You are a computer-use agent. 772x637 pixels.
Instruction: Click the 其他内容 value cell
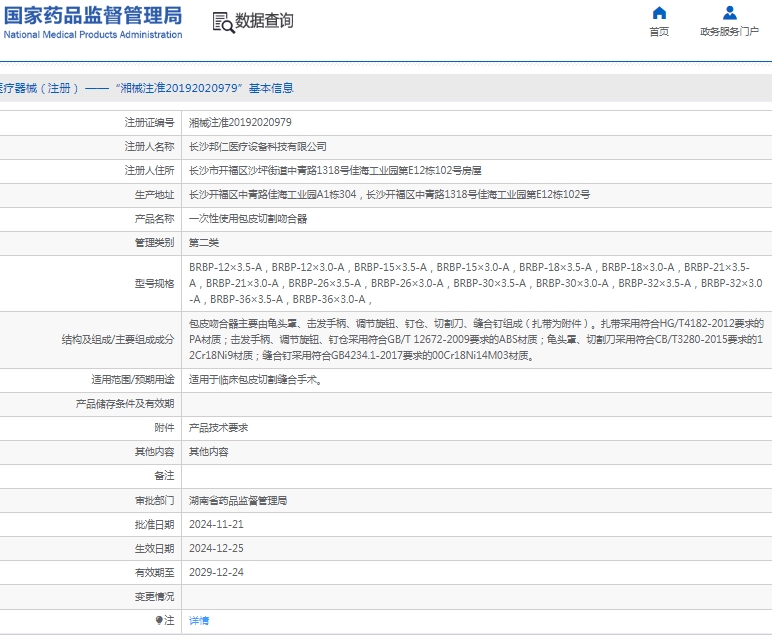pyautogui.click(x=208, y=452)
